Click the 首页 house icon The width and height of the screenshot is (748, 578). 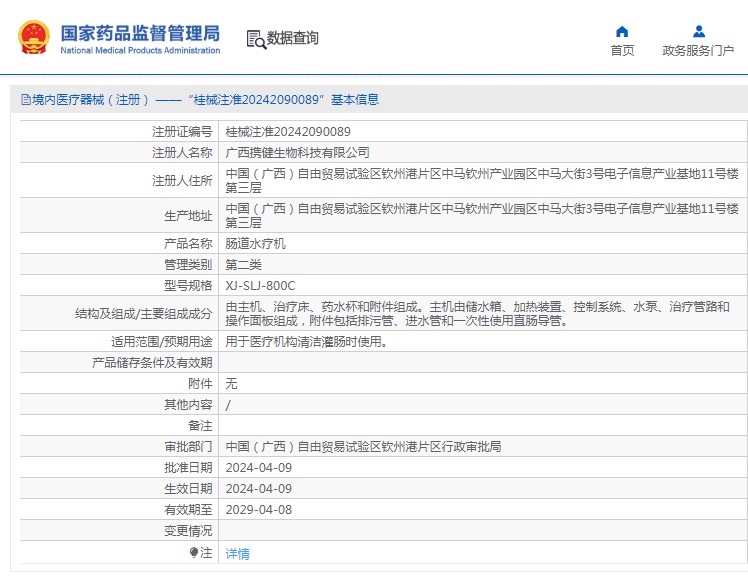click(622, 31)
